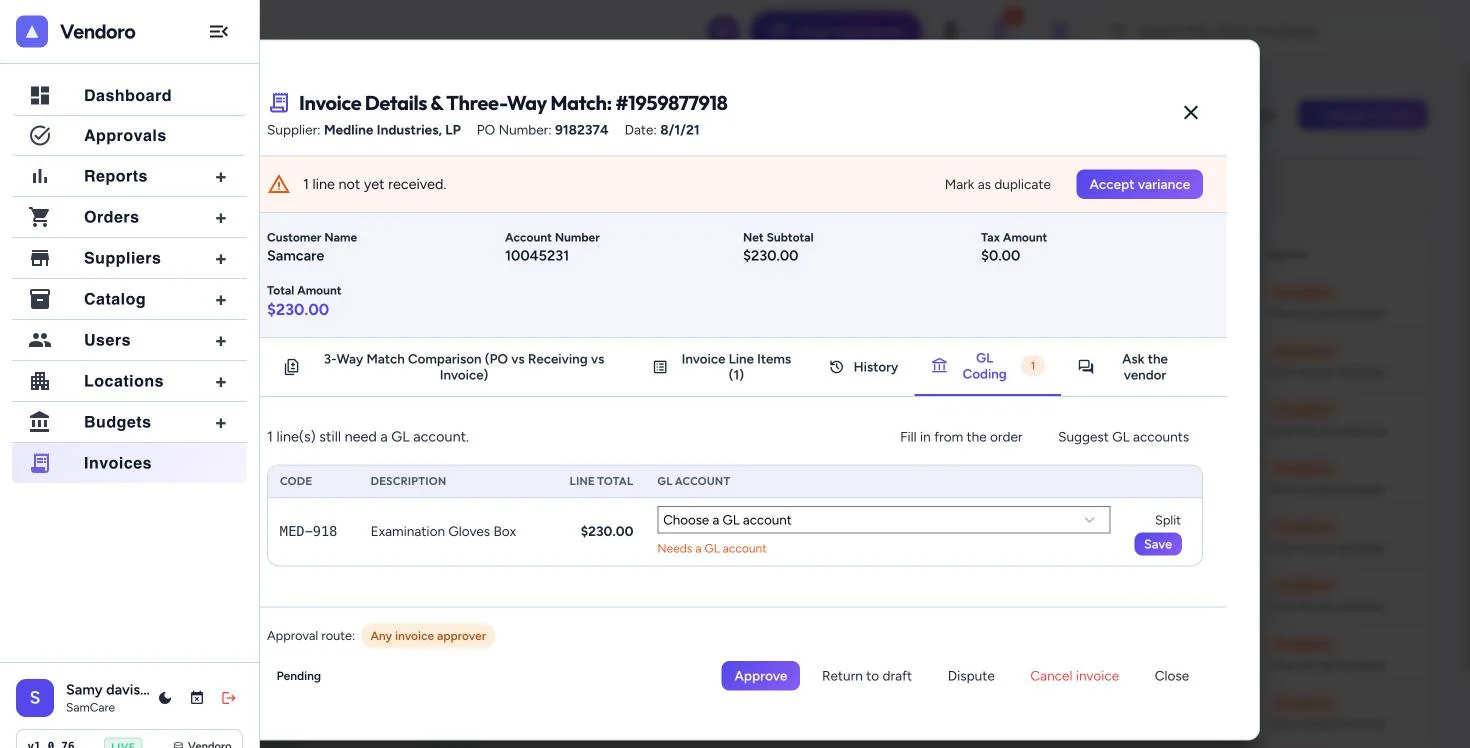This screenshot has width=1470, height=748.
Task: Click Cancel invoice
Action: pos(1074,676)
